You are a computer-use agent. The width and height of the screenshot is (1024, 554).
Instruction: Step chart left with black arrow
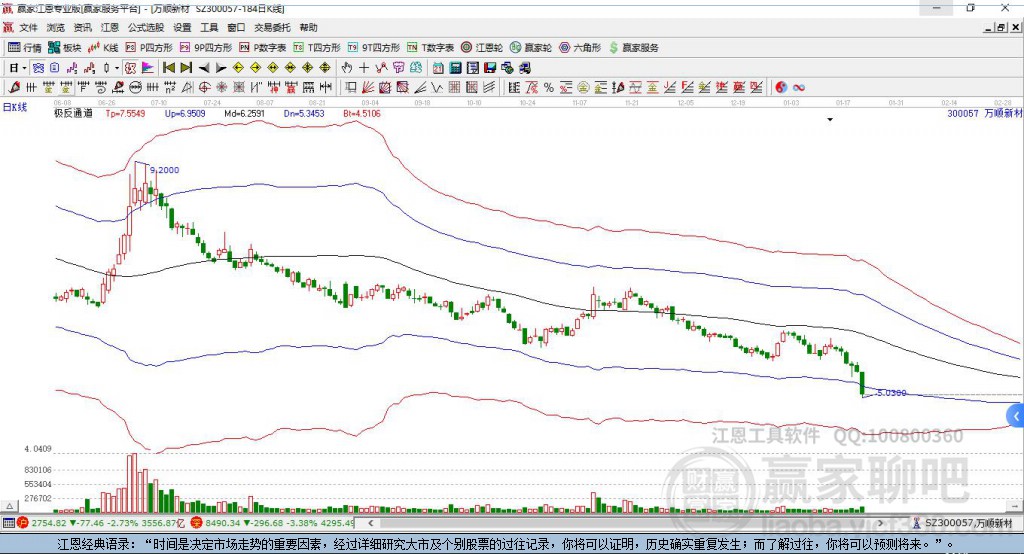[x=204, y=68]
